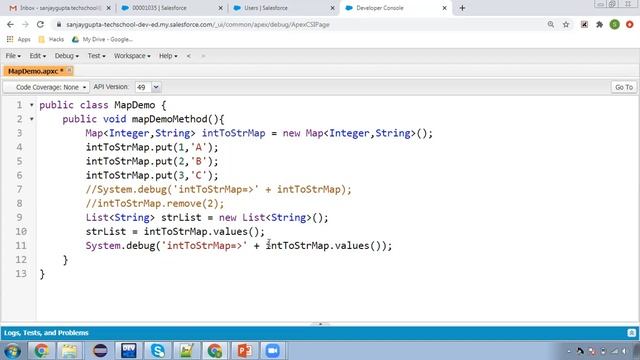640x360 pixels.
Task: Open File Explorer from the taskbar
Action: pos(69,351)
